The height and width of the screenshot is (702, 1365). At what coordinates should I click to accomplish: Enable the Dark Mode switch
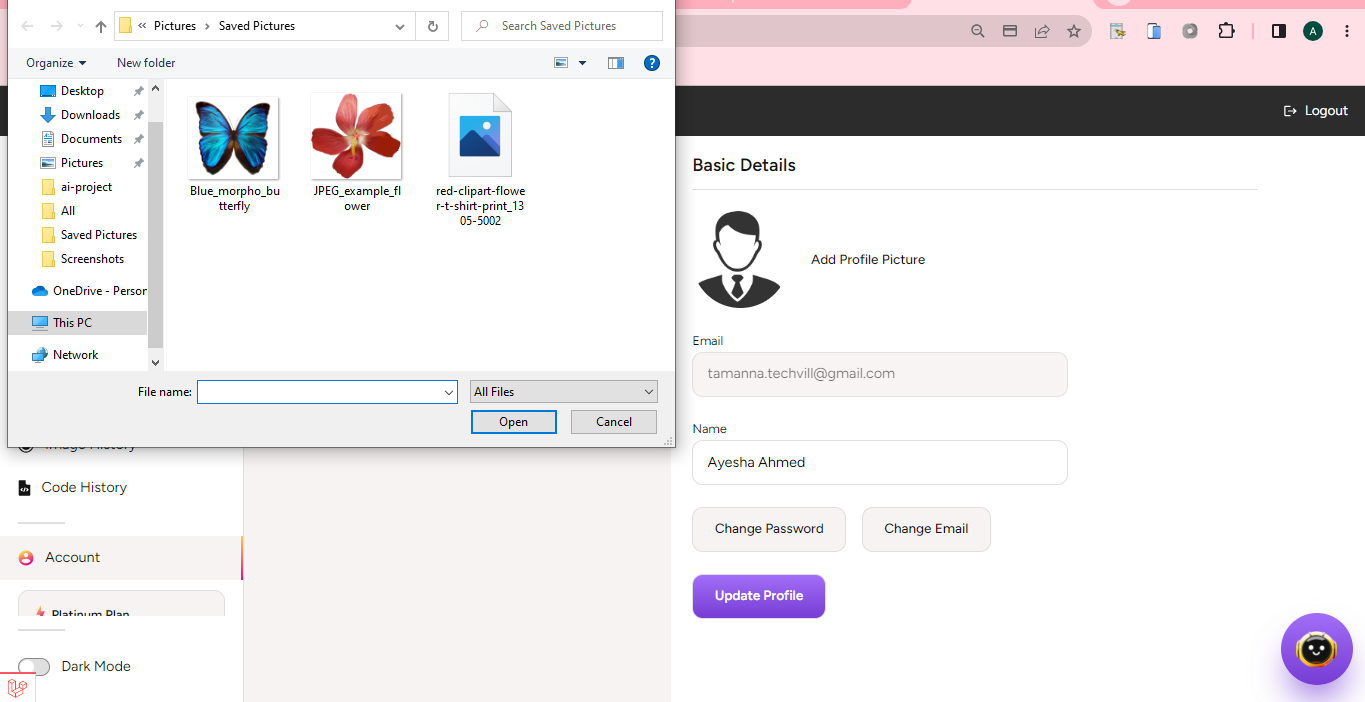pos(34,667)
